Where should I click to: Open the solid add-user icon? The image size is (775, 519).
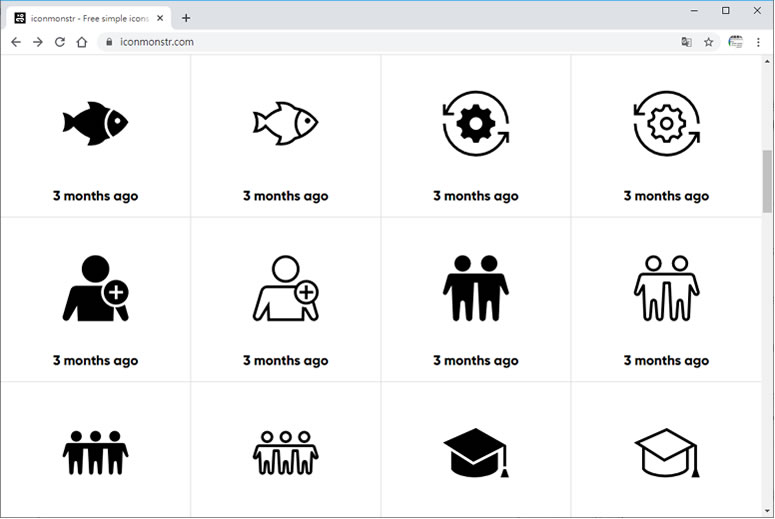coord(95,288)
